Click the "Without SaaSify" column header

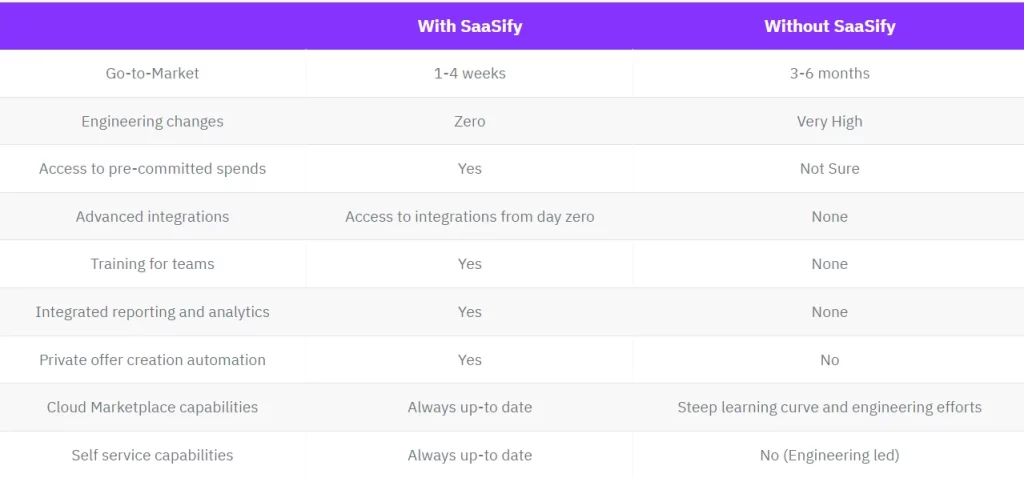(x=830, y=27)
